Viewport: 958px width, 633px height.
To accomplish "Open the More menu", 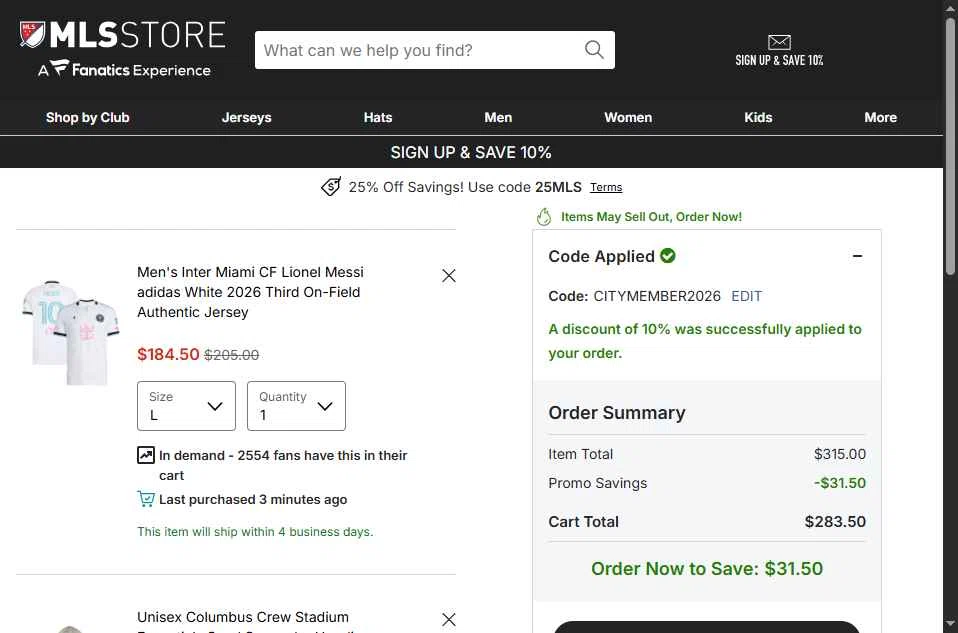I will tap(880, 117).
